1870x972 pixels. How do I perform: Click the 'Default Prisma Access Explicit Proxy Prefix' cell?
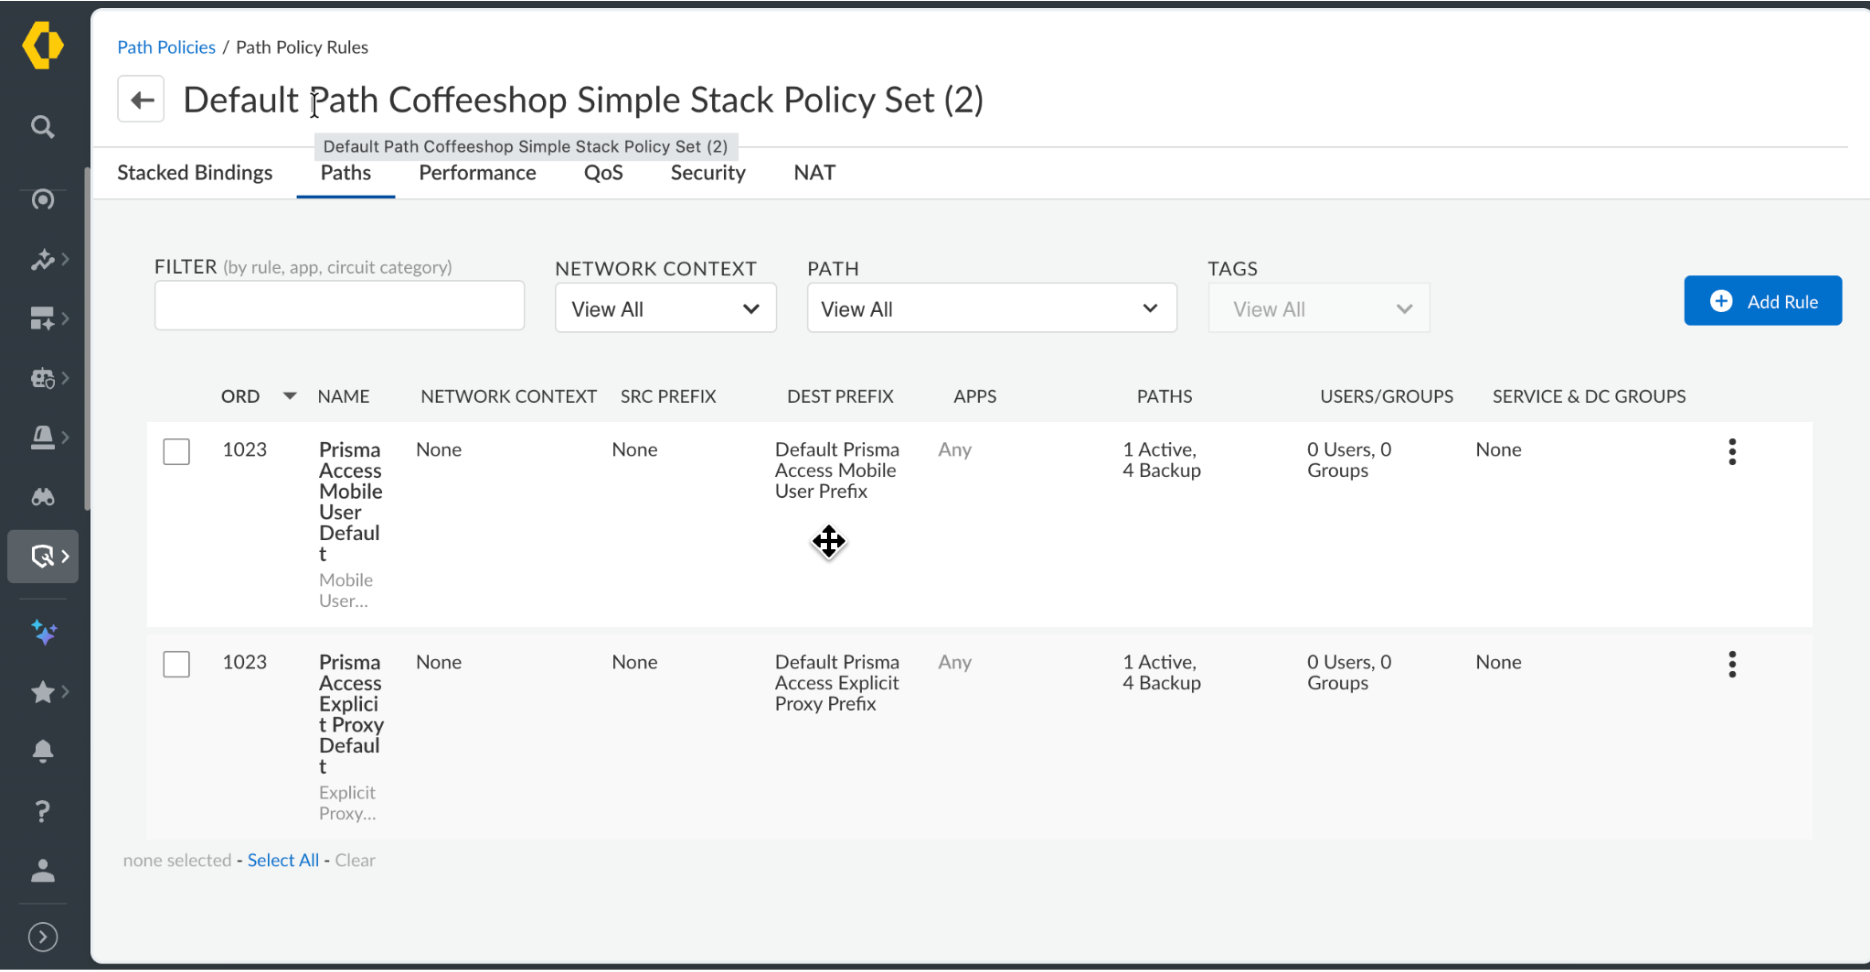coord(837,683)
